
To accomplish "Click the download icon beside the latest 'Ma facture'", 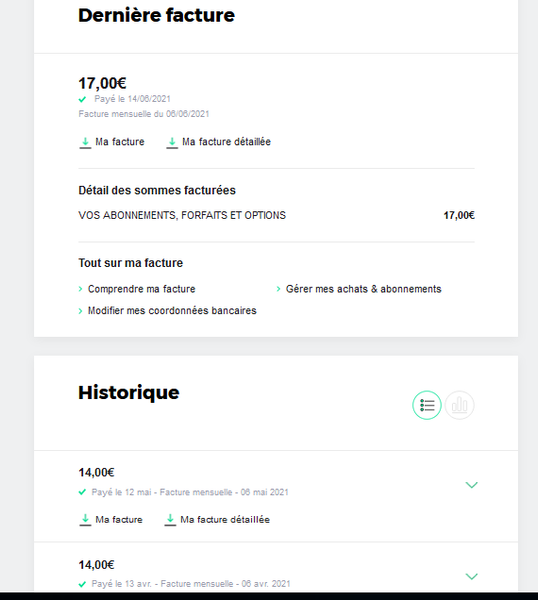I will 85,143.
